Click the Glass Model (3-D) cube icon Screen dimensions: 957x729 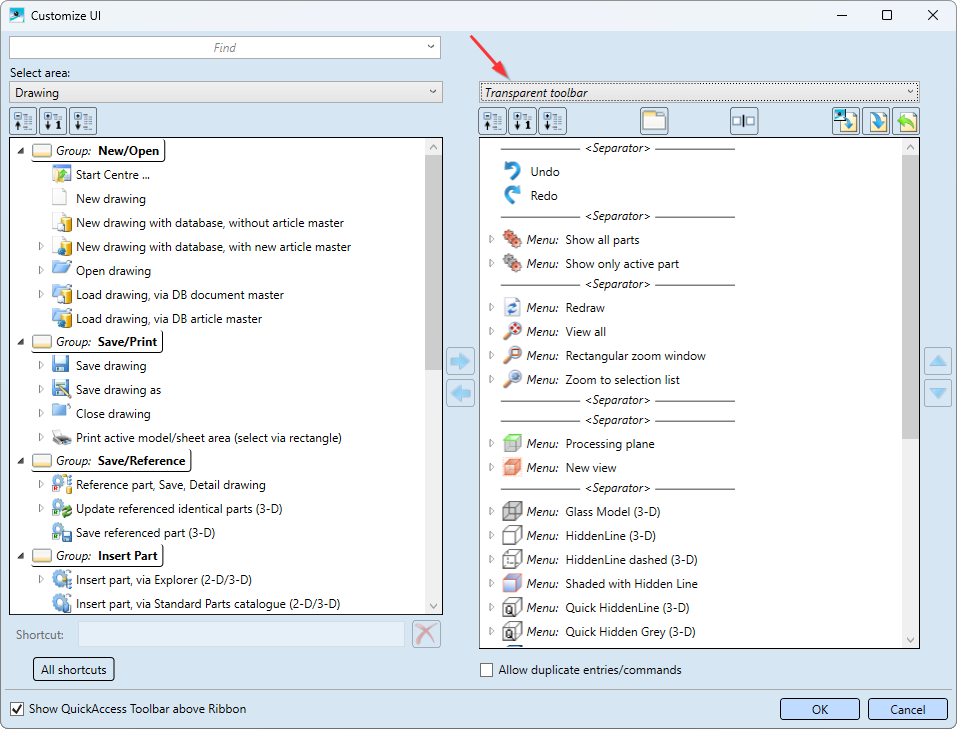coord(512,512)
